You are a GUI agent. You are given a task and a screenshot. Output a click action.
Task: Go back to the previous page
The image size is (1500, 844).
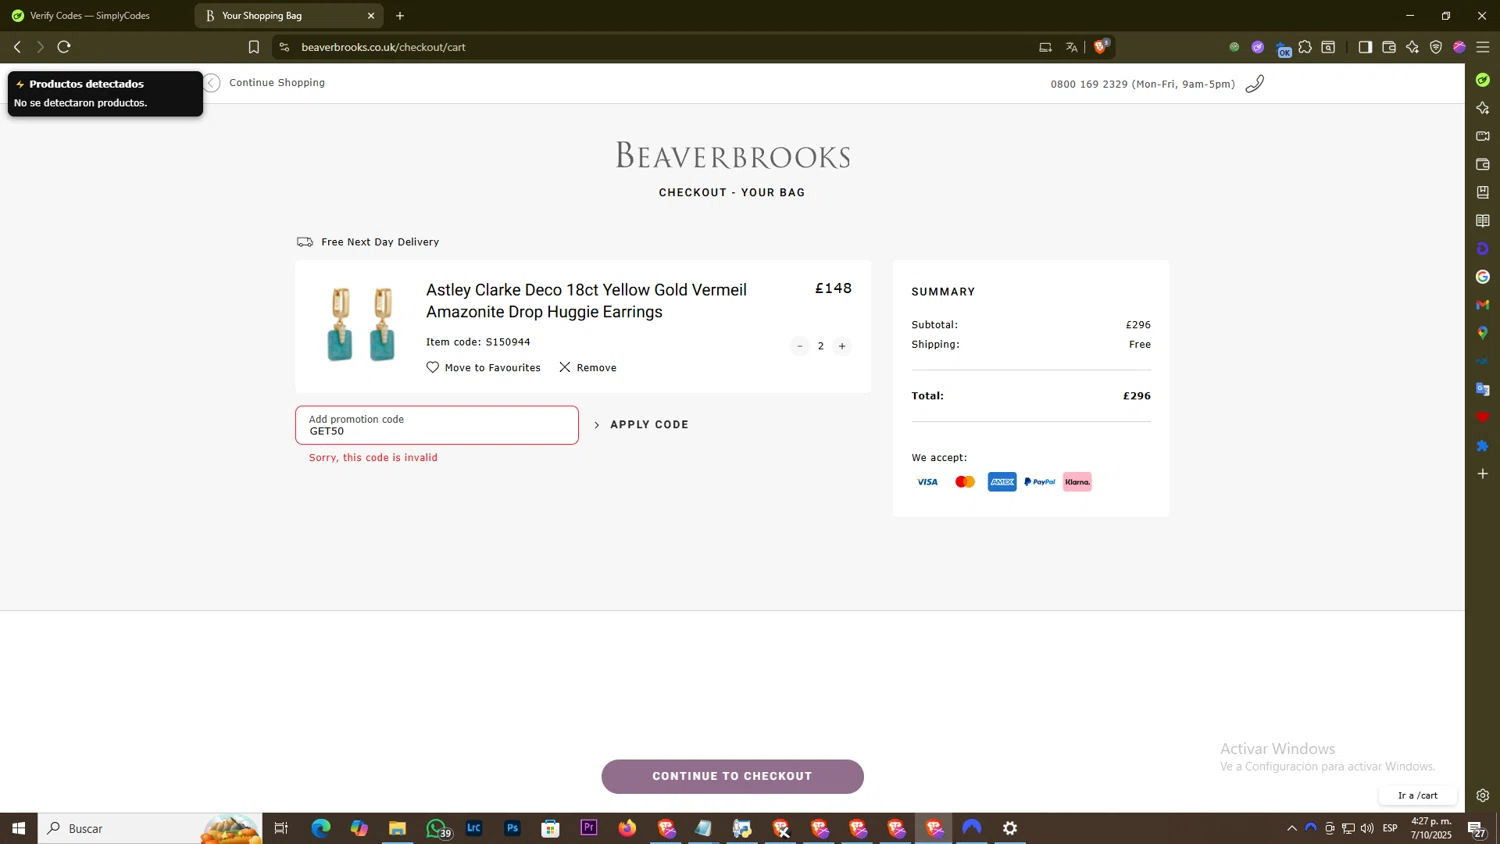17,47
